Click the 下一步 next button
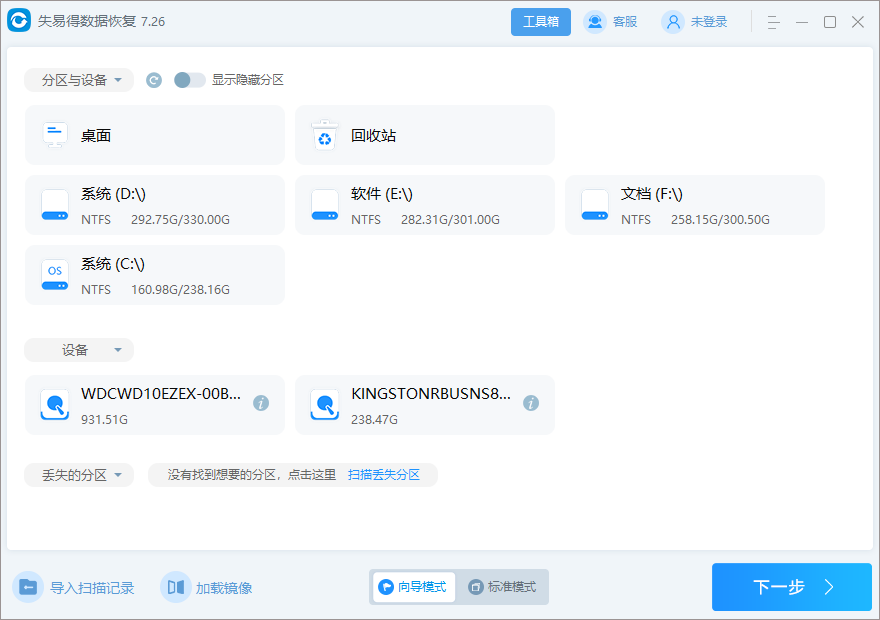Screen dimensions: 880x620 pyautogui.click(x=791, y=587)
